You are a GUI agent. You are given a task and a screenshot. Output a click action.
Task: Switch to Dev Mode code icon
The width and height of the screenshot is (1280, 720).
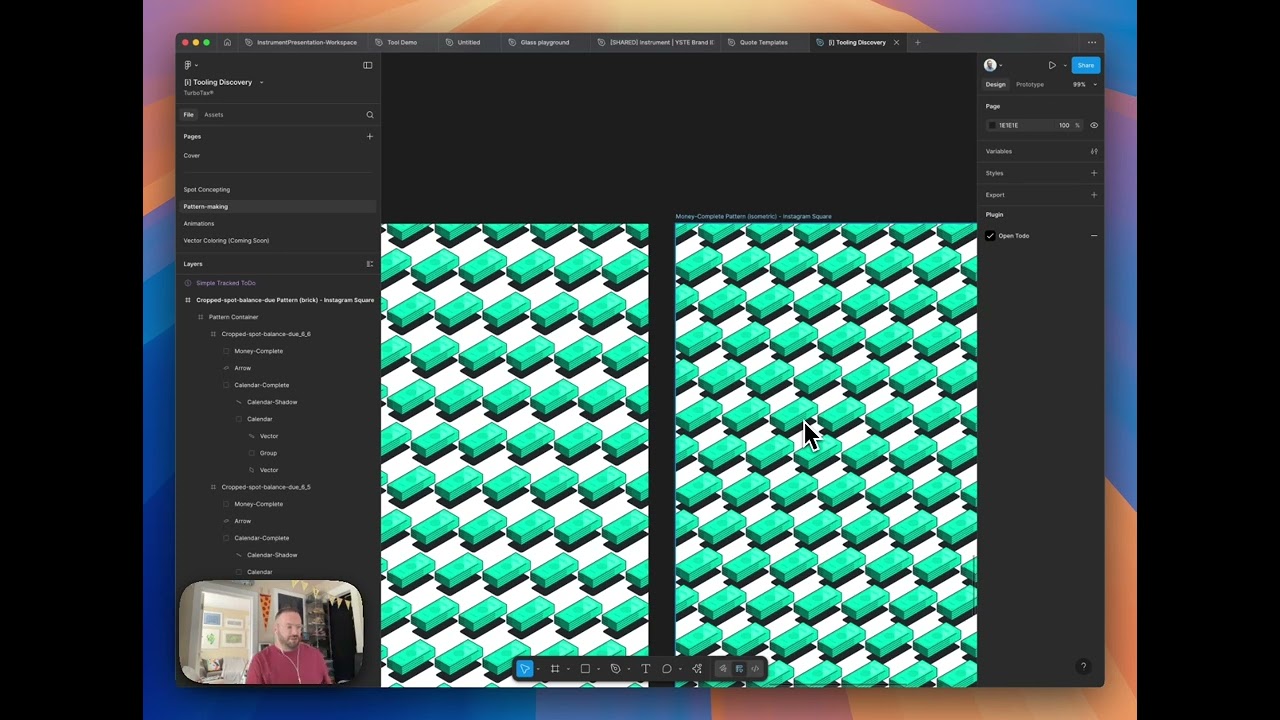point(755,669)
